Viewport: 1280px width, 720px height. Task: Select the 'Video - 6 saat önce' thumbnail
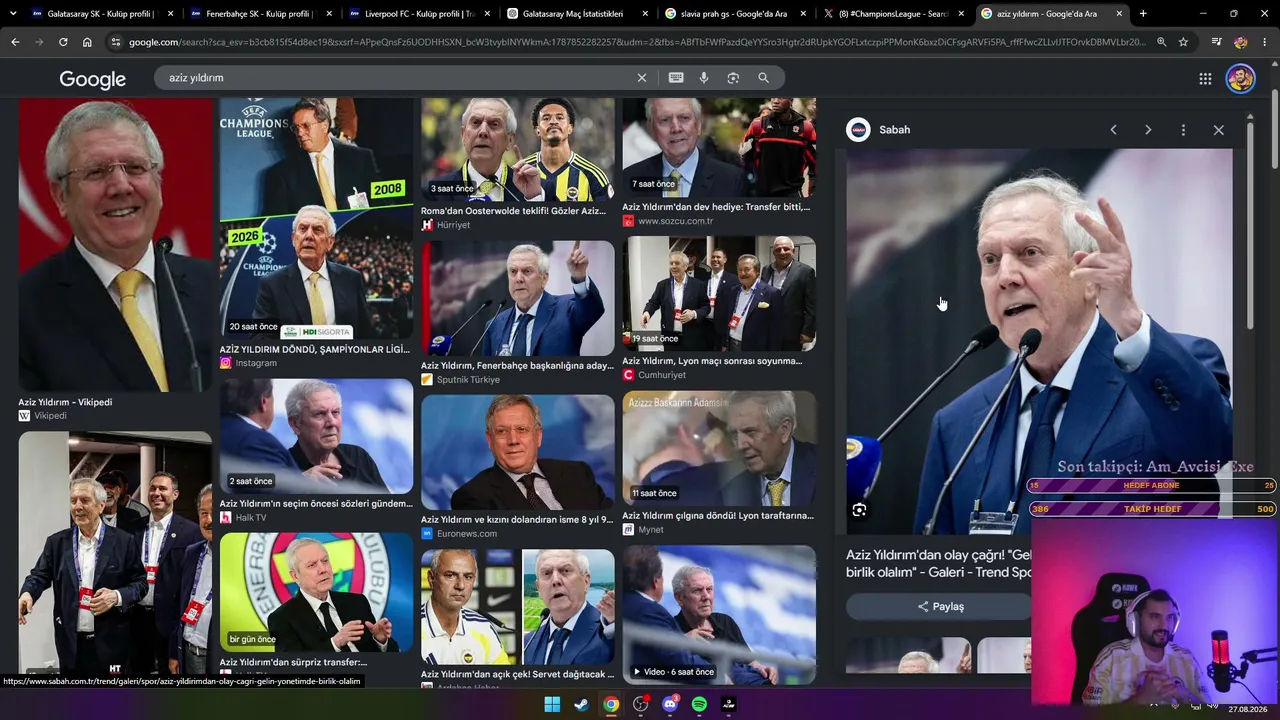pyautogui.click(x=719, y=614)
